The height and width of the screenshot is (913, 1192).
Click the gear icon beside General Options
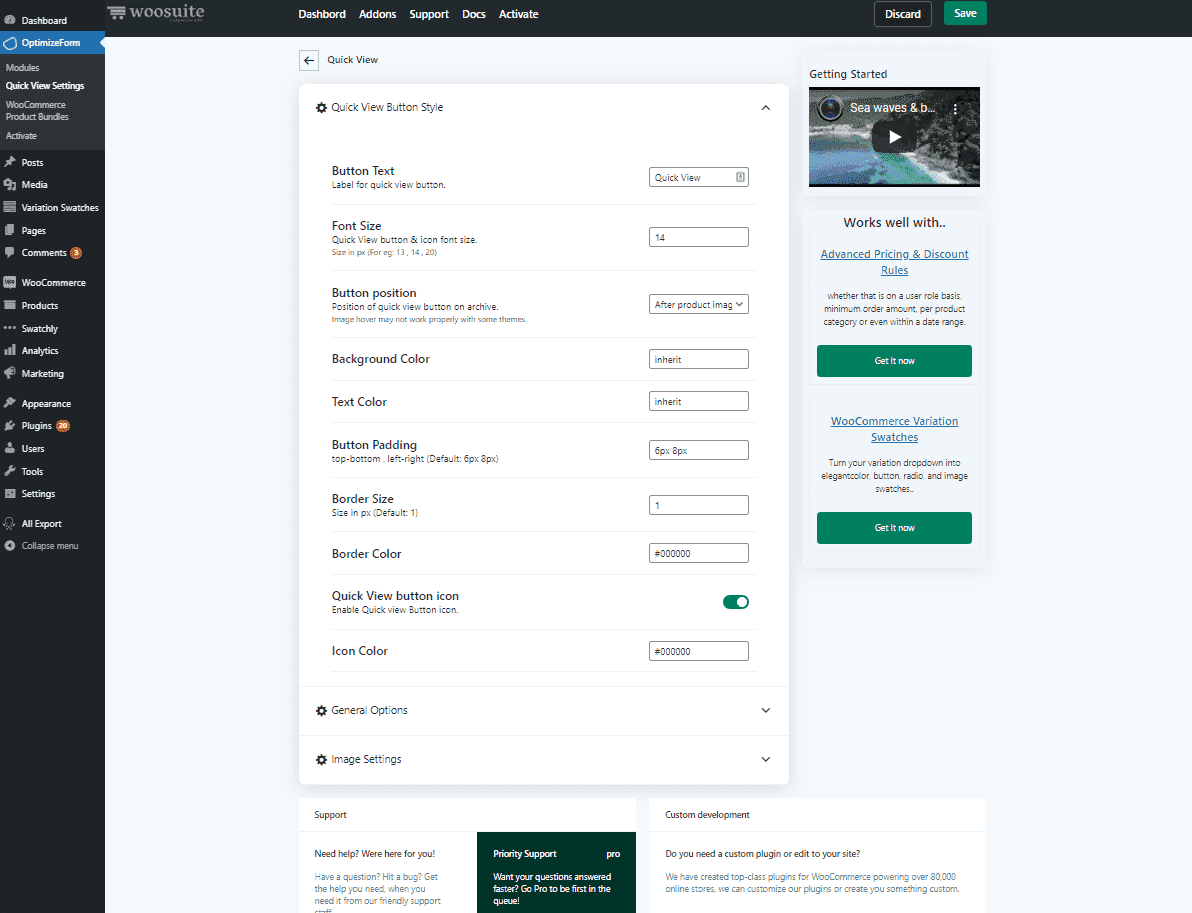coord(321,711)
